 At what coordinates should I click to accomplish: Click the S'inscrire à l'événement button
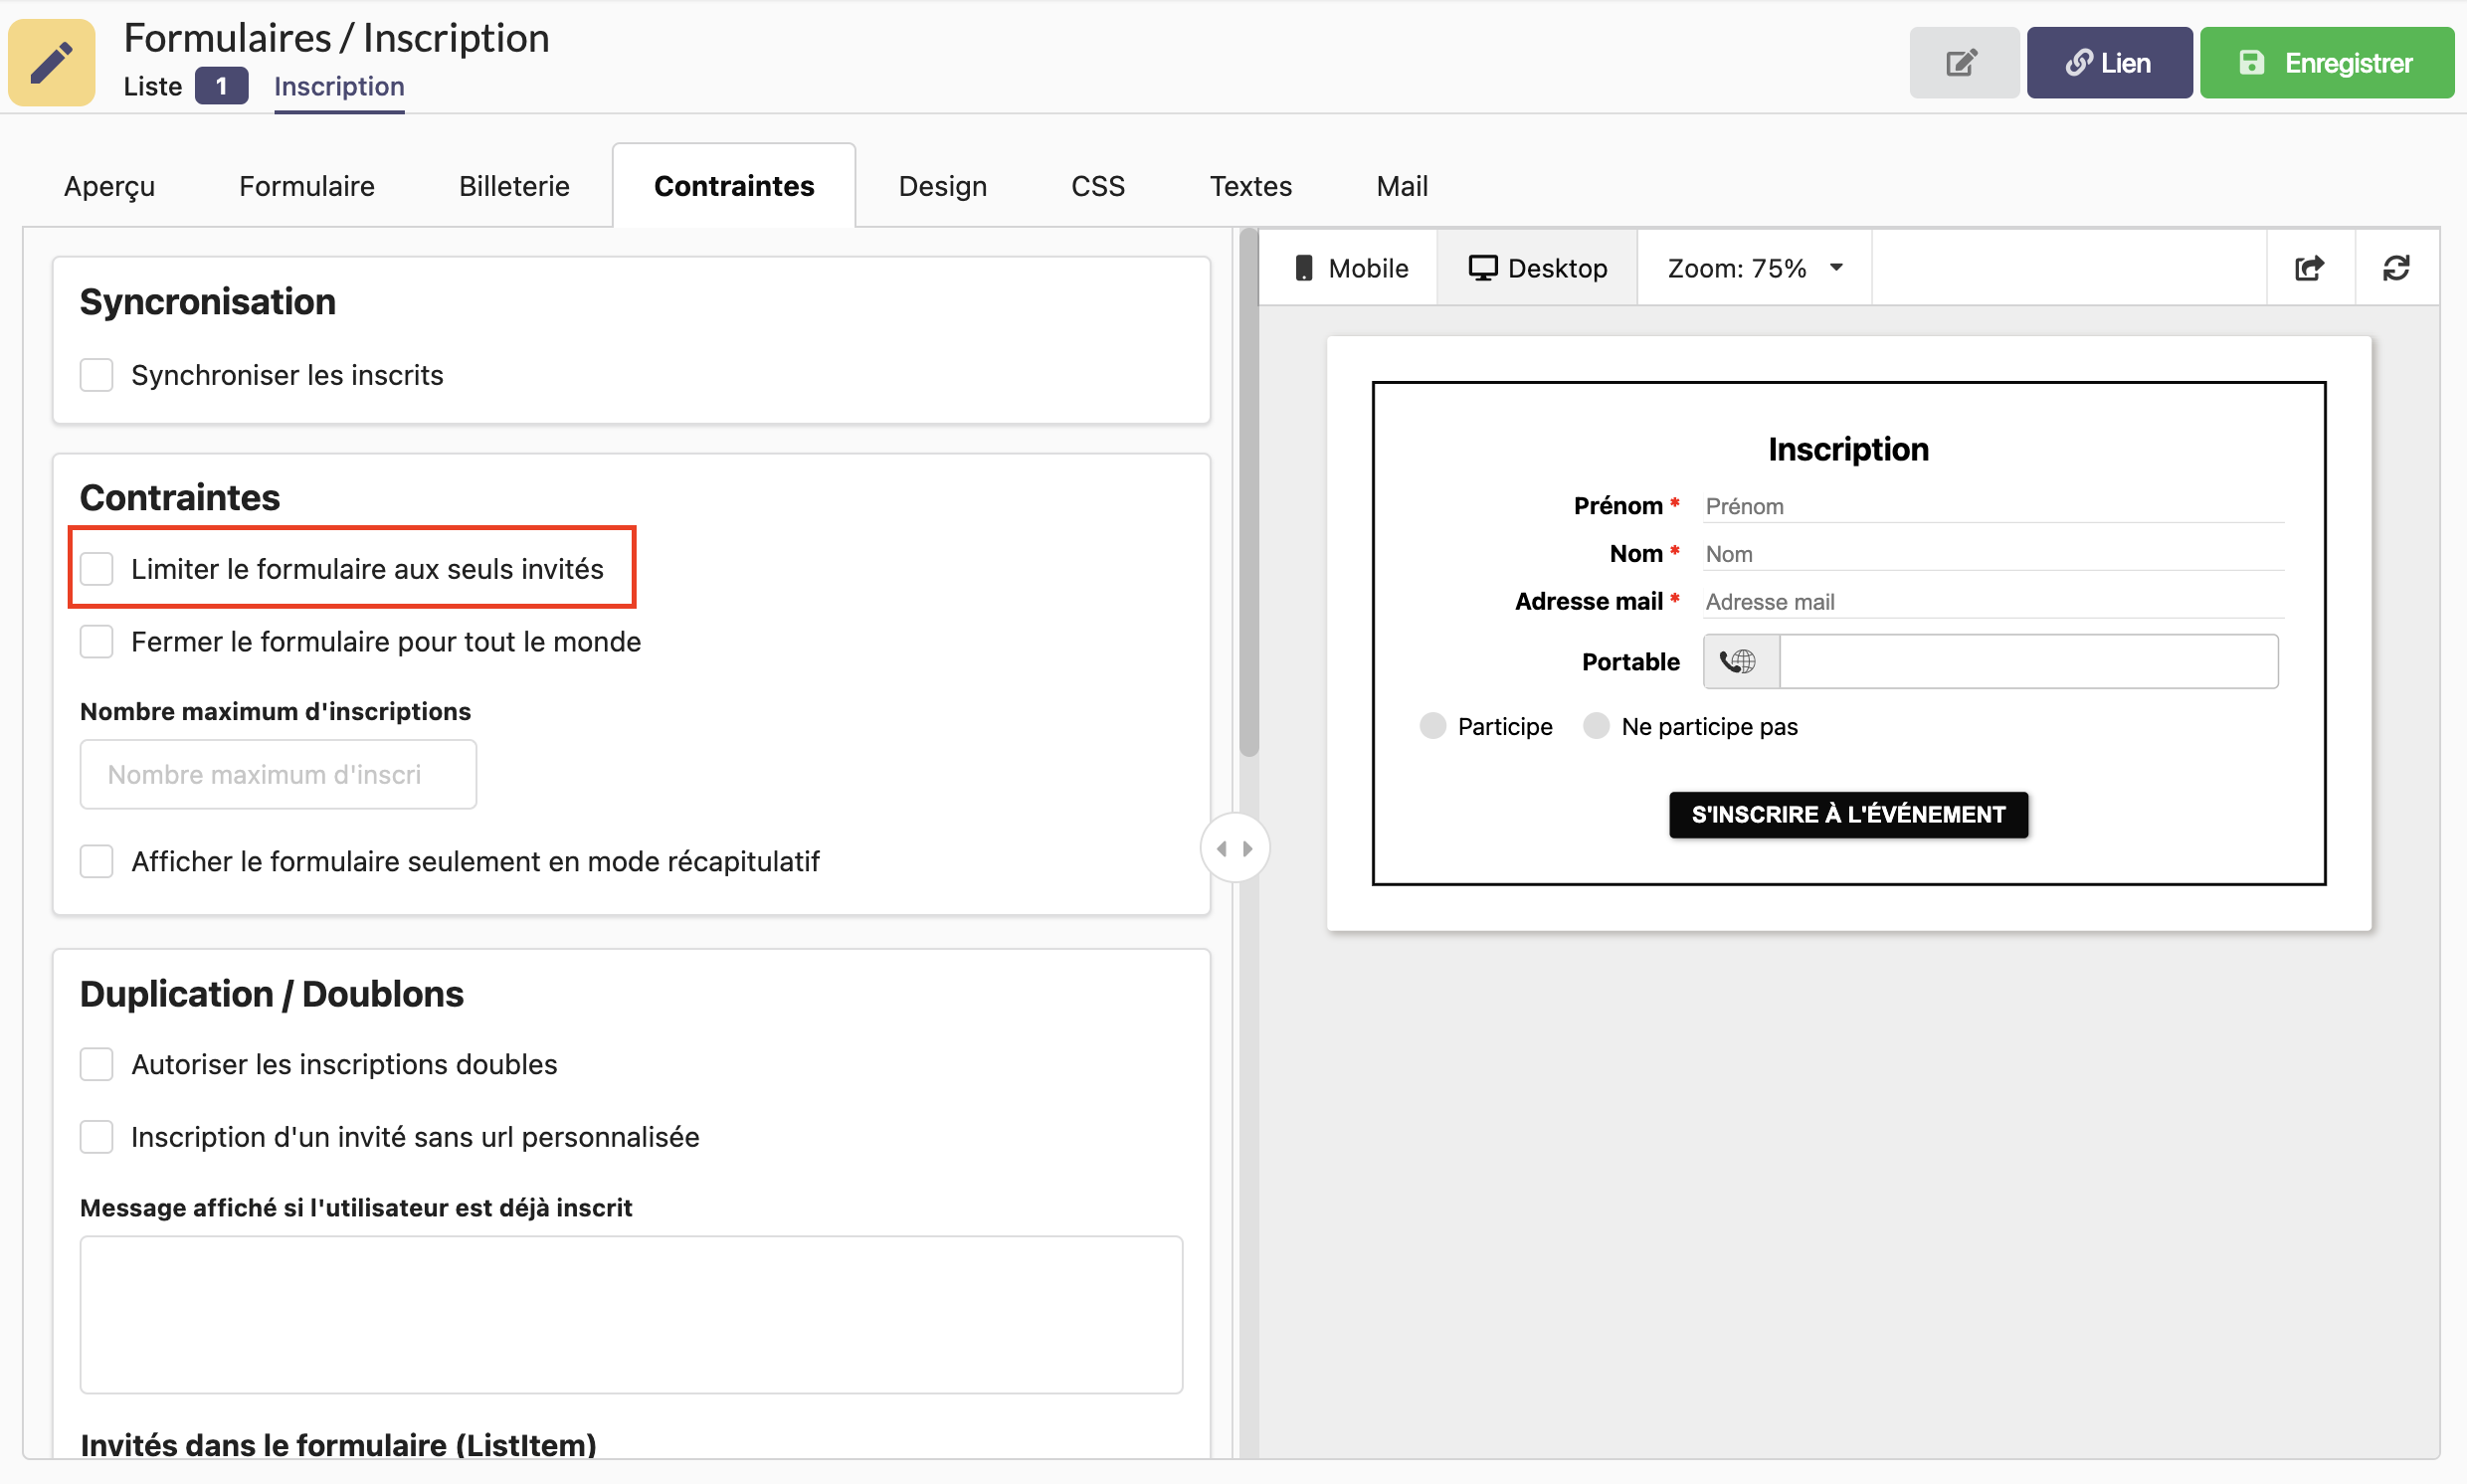point(1847,814)
